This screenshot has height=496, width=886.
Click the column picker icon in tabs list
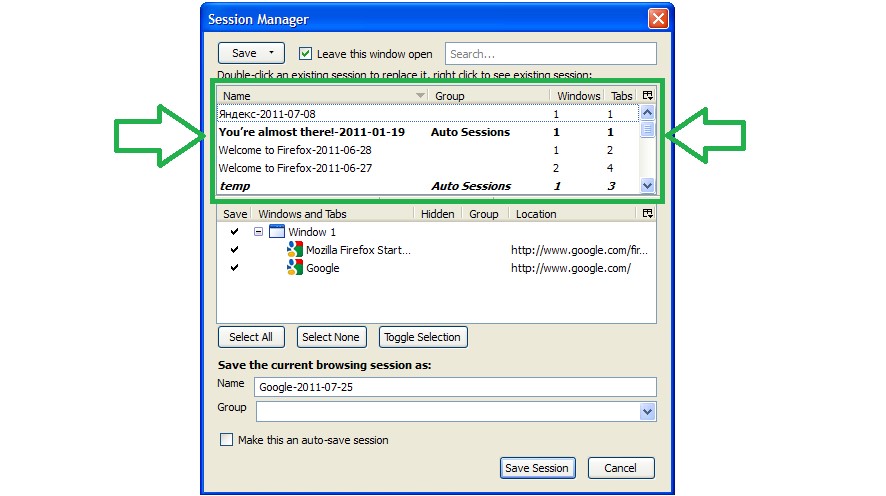(x=647, y=214)
